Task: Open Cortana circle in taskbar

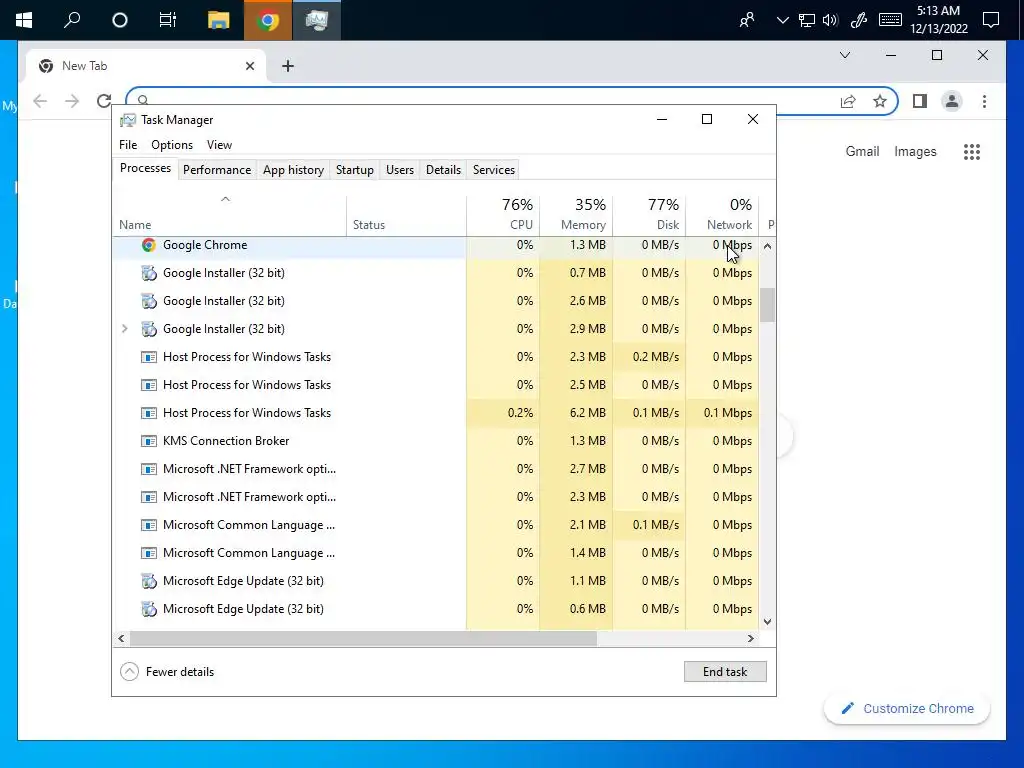Action: [x=120, y=20]
